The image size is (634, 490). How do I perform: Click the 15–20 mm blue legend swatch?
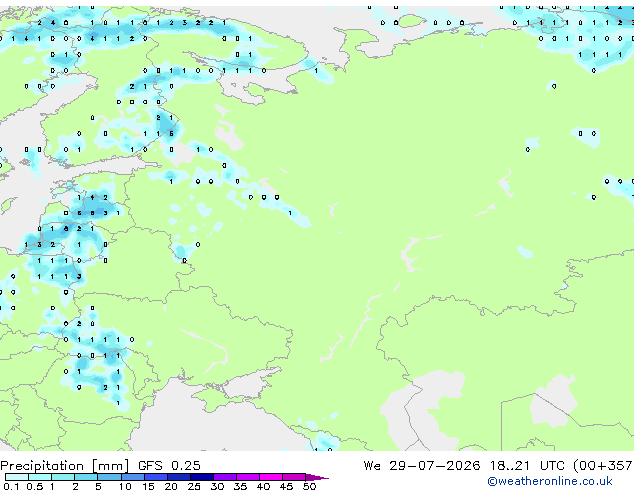(156, 477)
